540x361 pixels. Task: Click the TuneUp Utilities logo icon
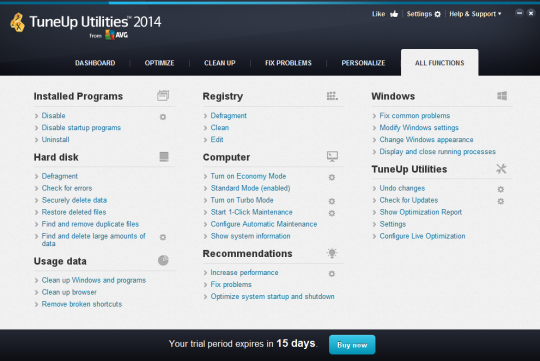17,22
